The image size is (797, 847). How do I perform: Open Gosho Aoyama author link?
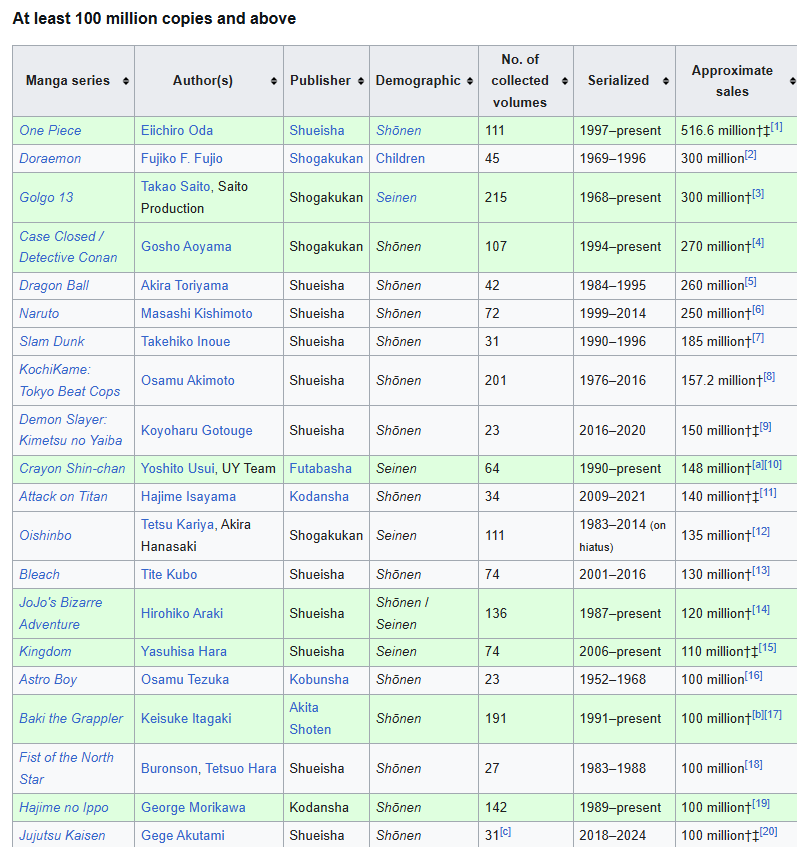186,247
